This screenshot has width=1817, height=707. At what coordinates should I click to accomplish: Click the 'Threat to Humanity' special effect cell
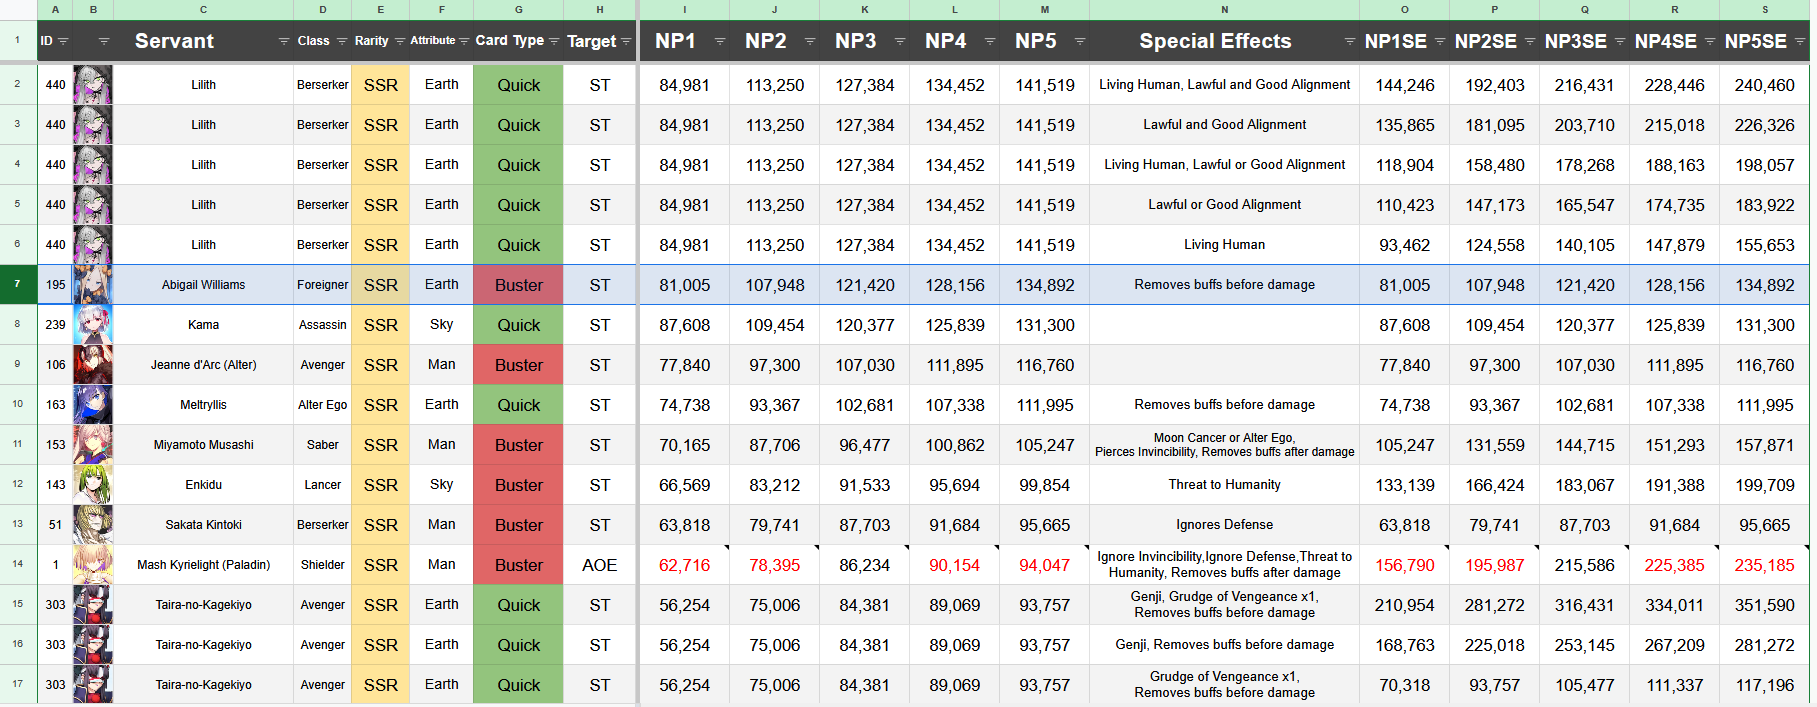point(1225,485)
